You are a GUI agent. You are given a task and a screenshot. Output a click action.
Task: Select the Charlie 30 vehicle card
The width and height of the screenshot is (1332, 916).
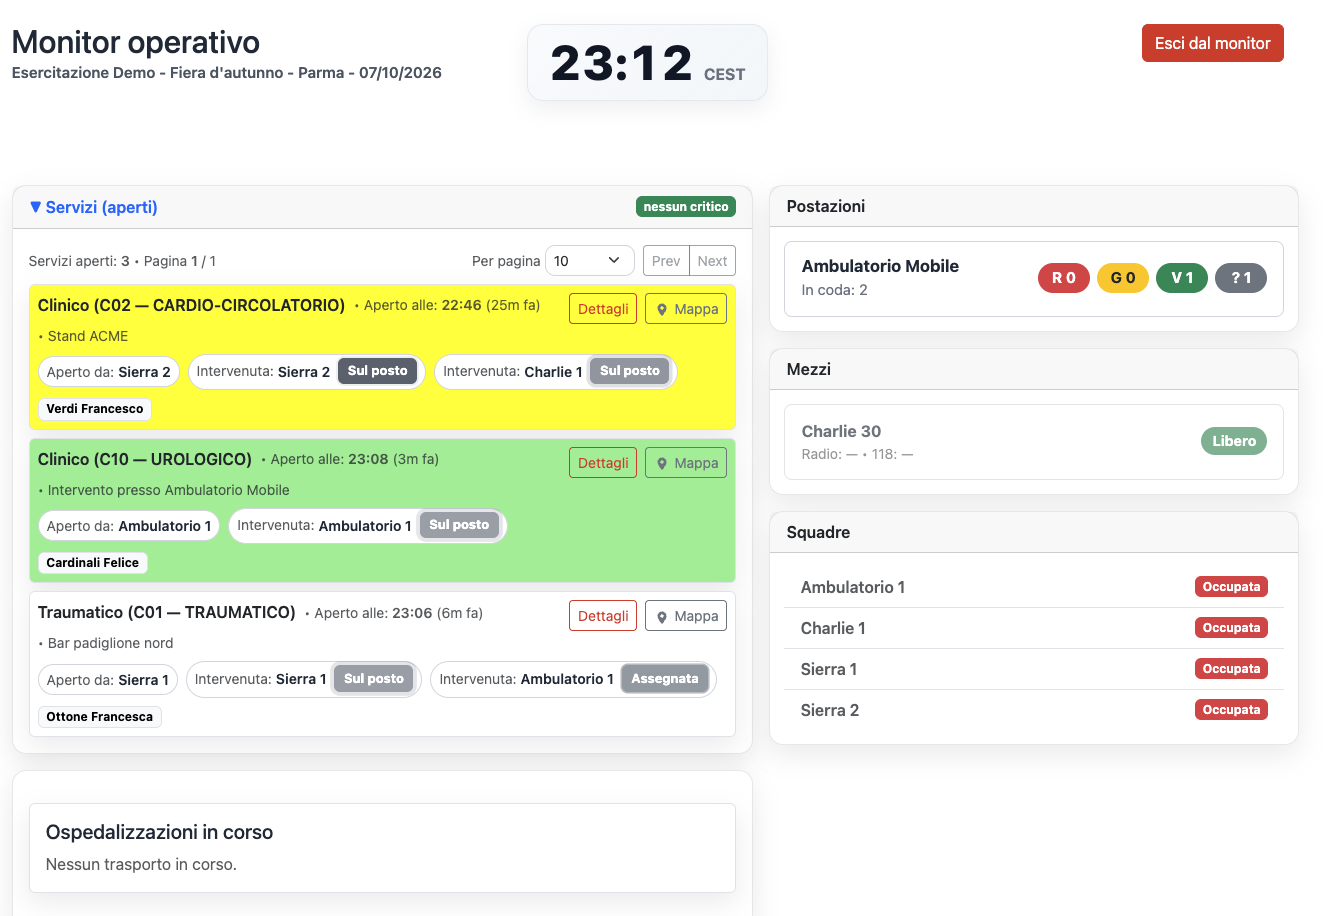pos(1034,442)
